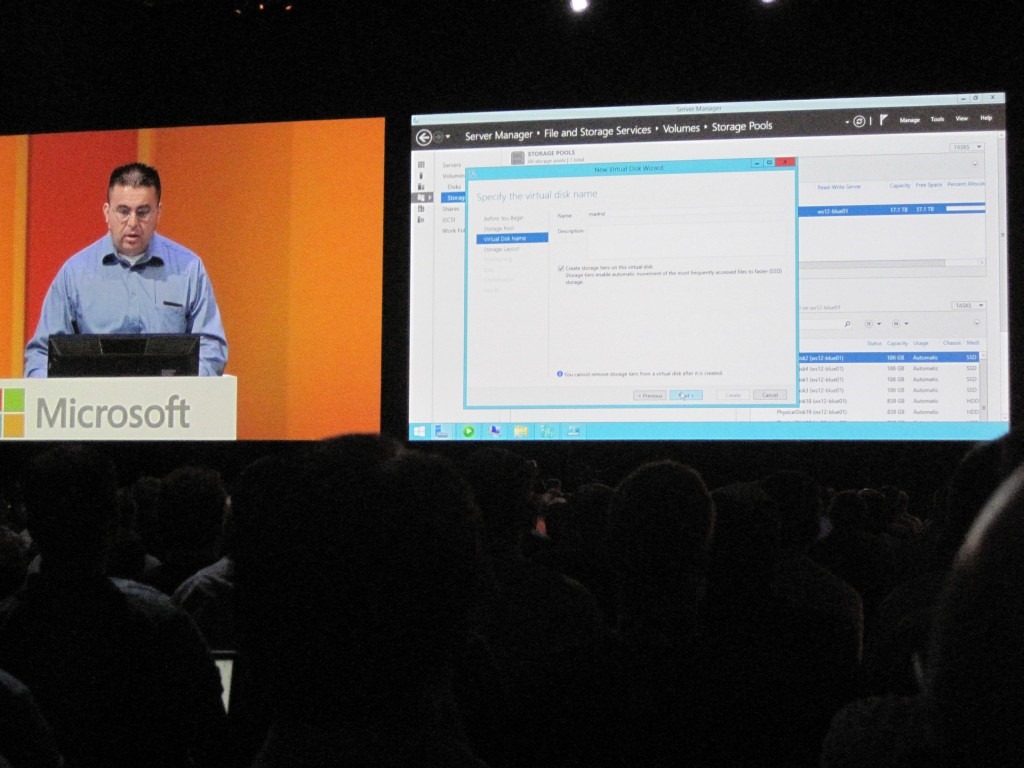The width and height of the screenshot is (1024, 768).
Task: Select Shares in the navigation pane
Action: pos(451,209)
